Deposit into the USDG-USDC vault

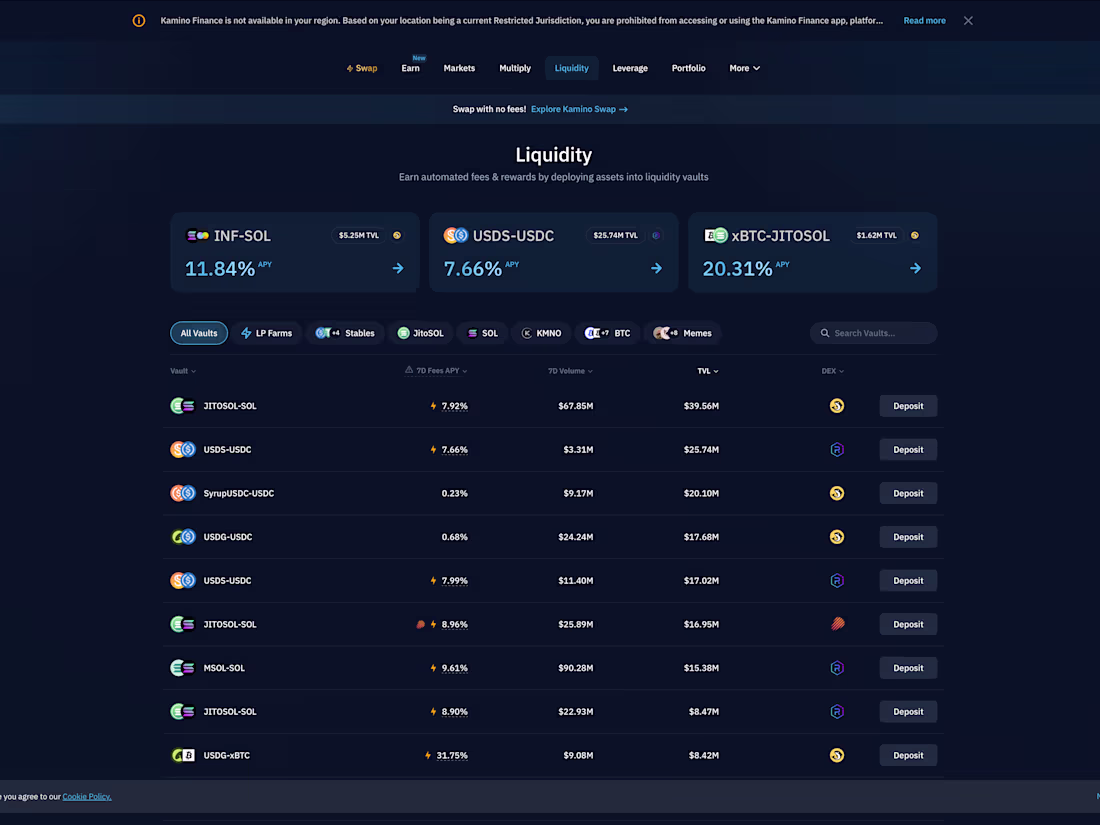(908, 537)
